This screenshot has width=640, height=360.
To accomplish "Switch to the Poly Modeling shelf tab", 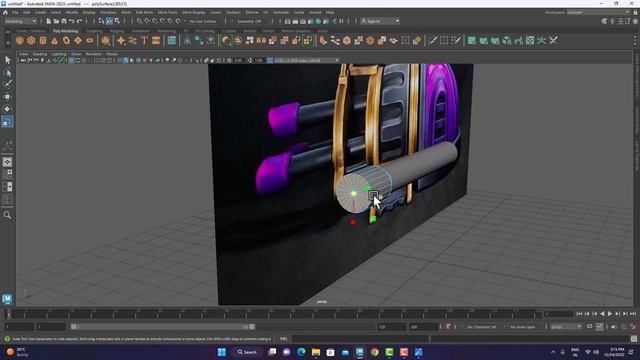I will 65,31.
